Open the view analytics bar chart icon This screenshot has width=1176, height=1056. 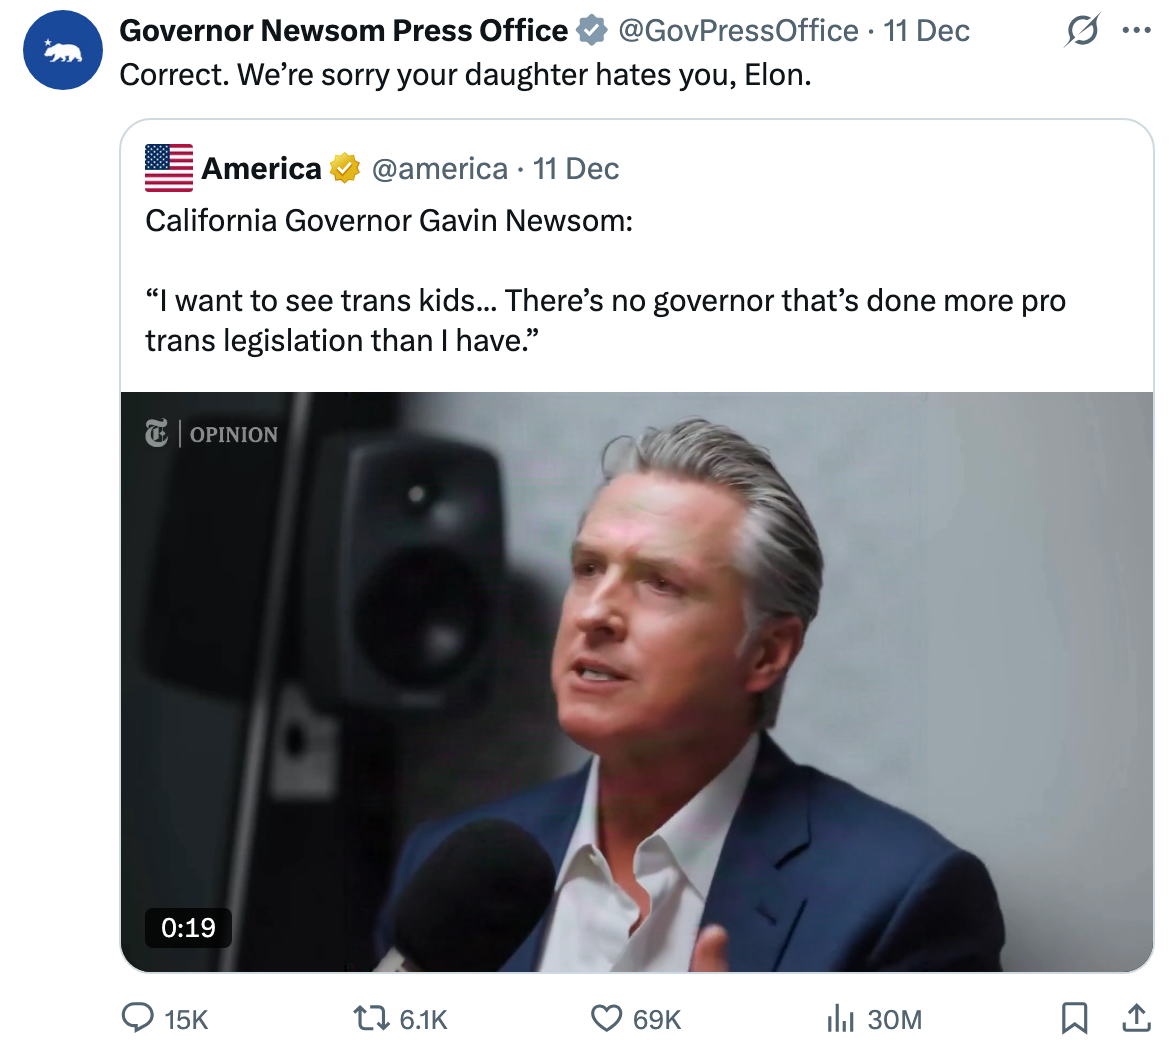tap(843, 1019)
